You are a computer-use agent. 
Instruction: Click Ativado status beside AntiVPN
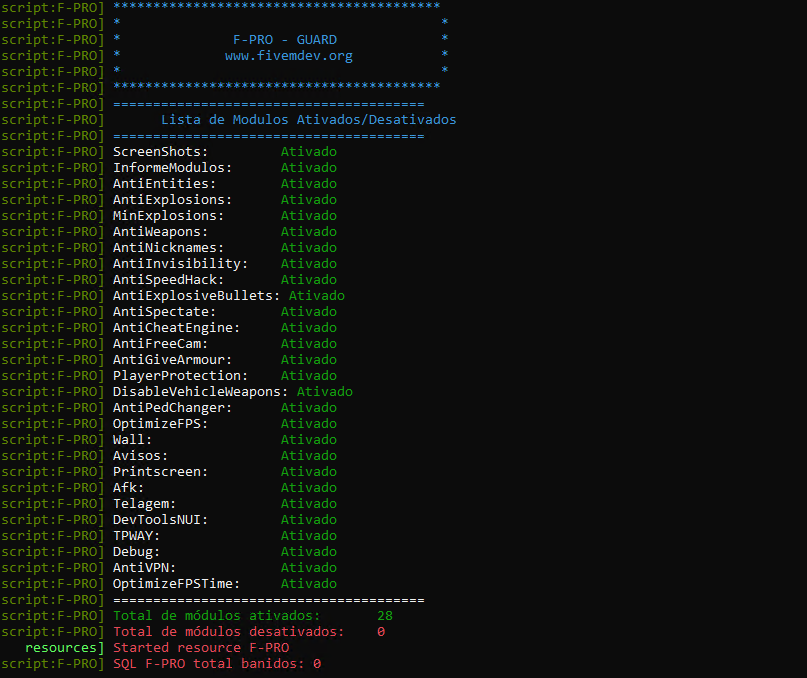coord(308,568)
